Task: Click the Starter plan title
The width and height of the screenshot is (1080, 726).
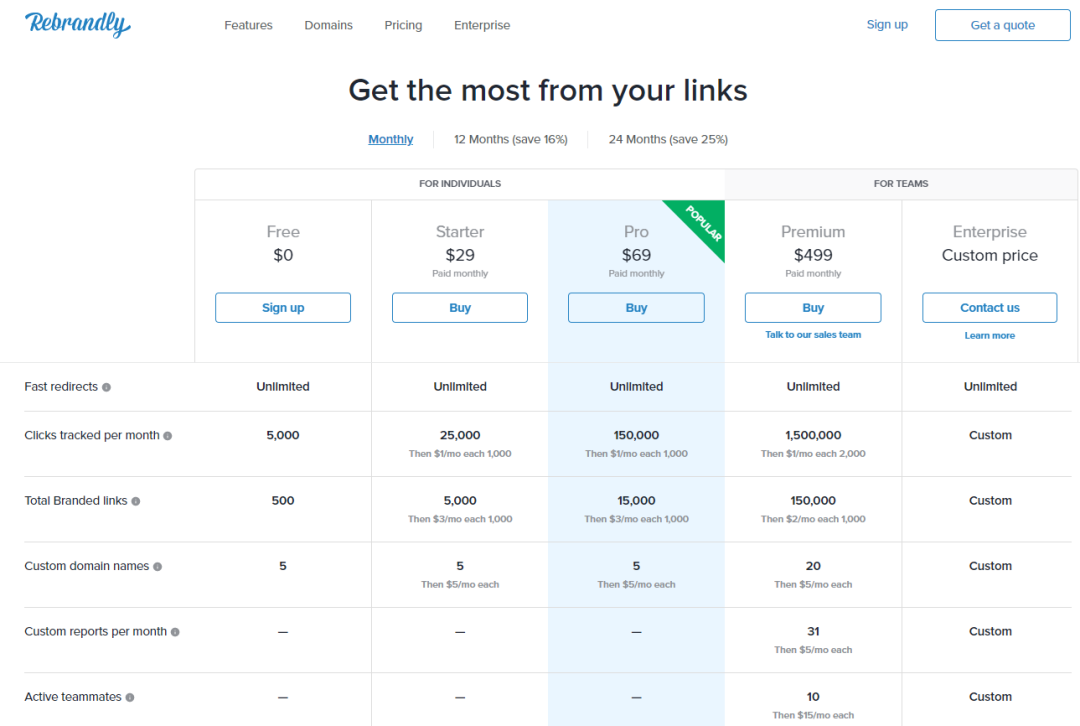Action: pyautogui.click(x=460, y=231)
